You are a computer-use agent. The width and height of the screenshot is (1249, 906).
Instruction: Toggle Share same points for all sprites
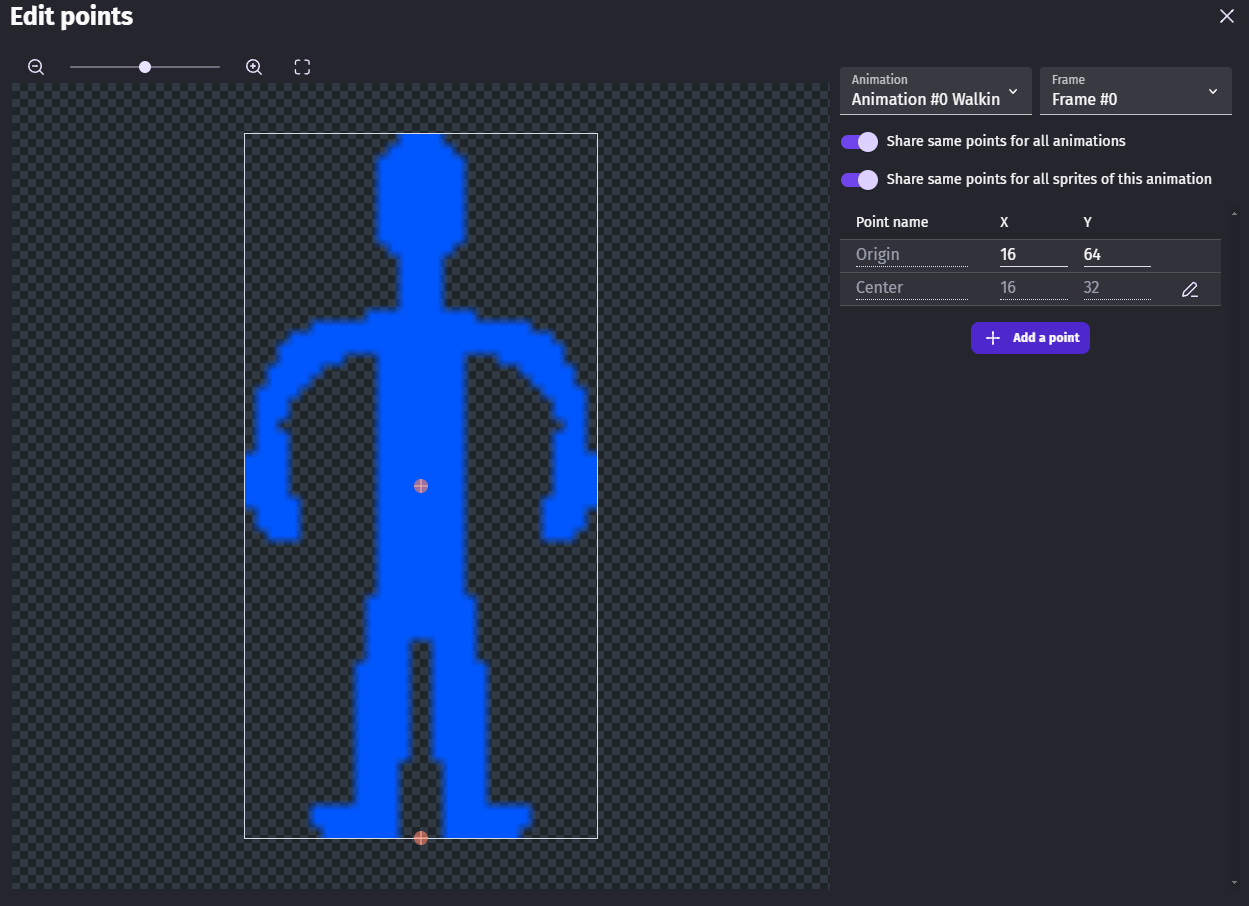859,180
